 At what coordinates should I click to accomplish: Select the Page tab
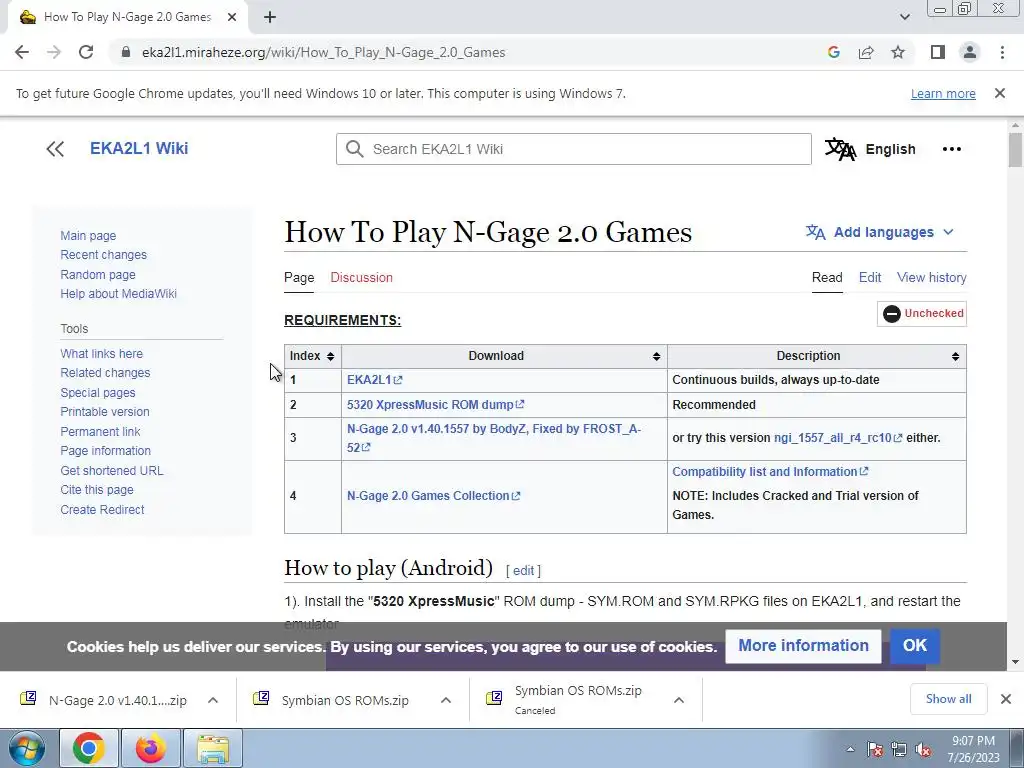[299, 278]
